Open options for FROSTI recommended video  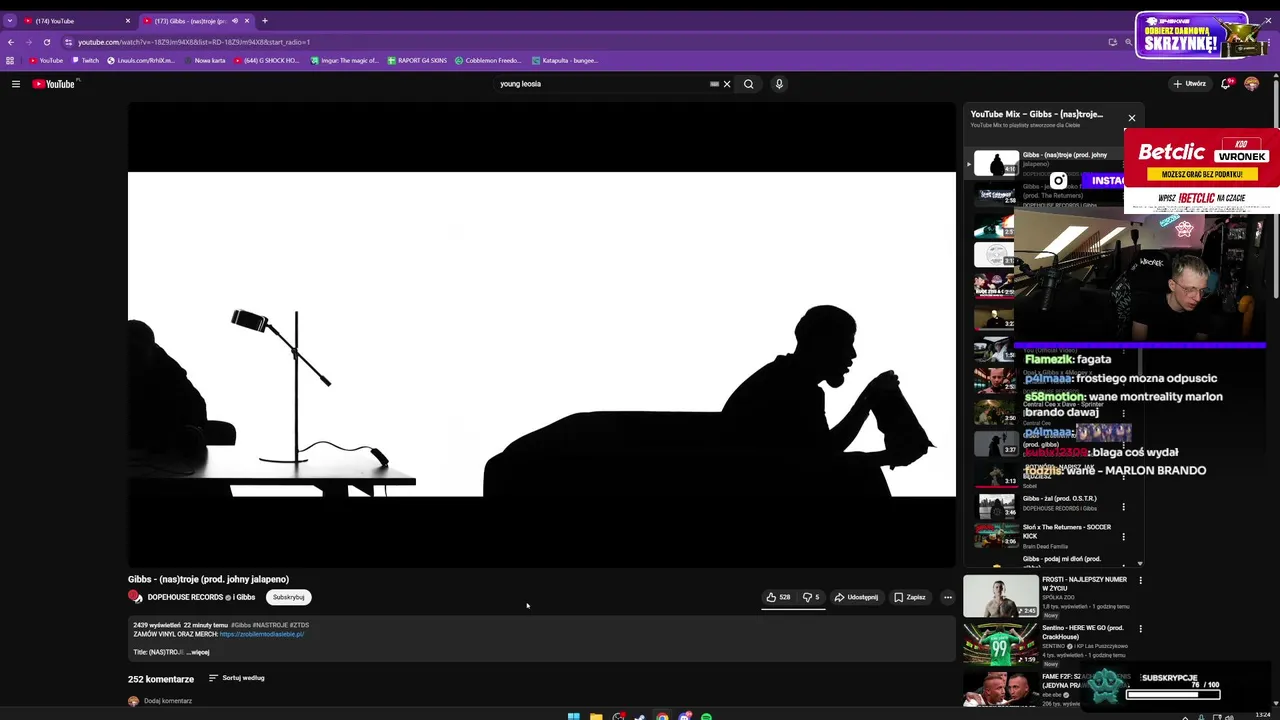coord(1140,580)
